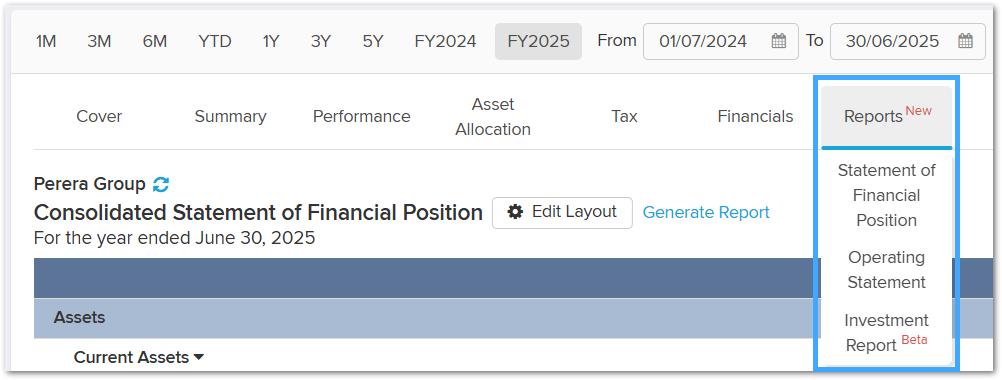Choose Operating Statement from Reports menu
The width and height of the screenshot is (1002, 380).
pyautogui.click(x=886, y=270)
